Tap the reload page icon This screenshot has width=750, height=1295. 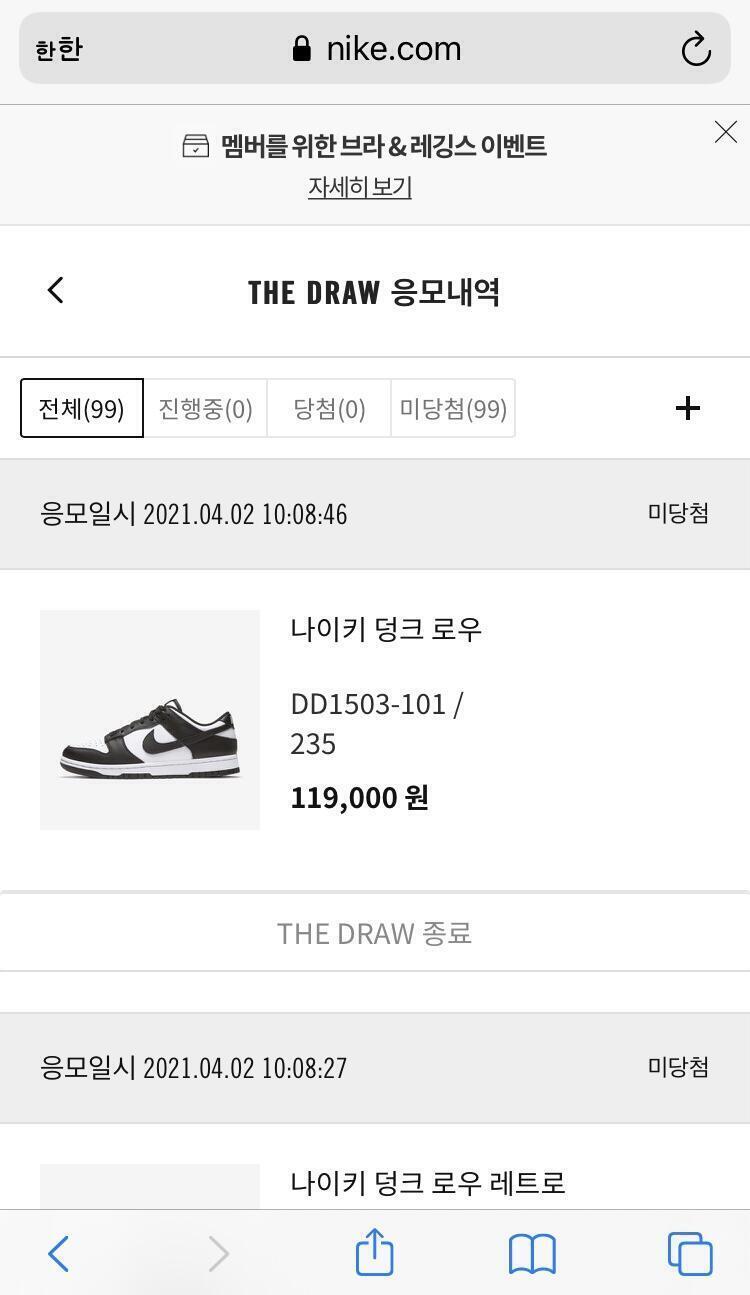coord(695,49)
